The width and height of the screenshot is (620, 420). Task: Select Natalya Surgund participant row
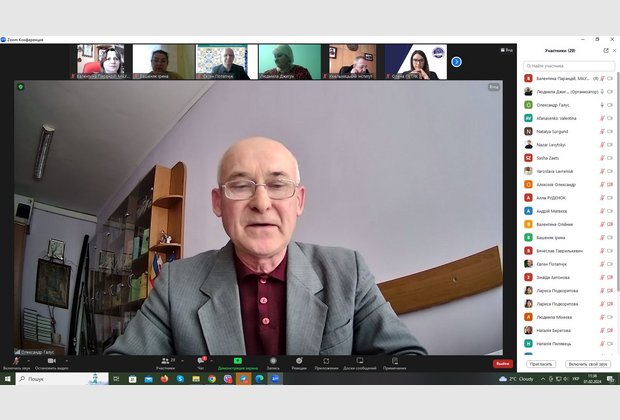click(x=569, y=131)
